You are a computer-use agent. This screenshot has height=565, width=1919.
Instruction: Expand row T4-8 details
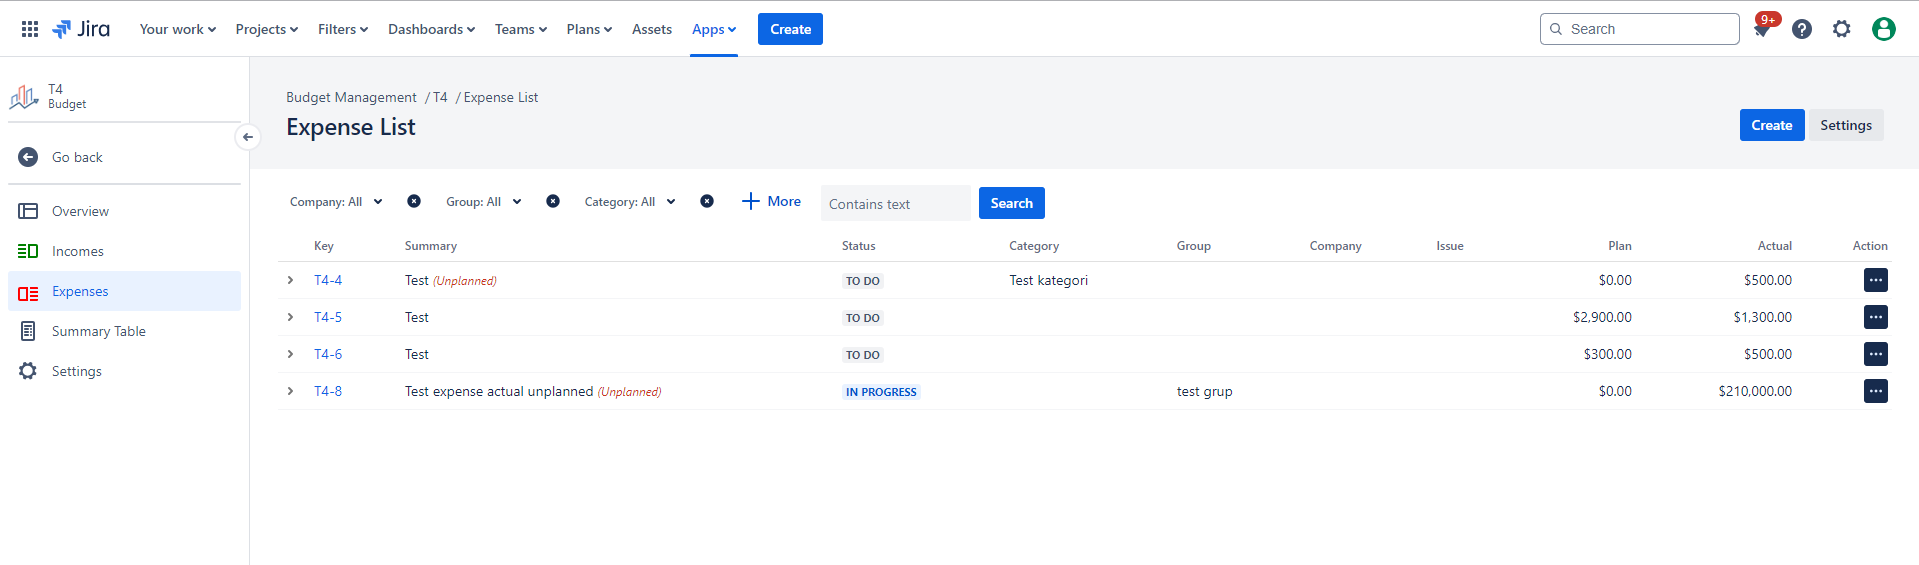(291, 391)
